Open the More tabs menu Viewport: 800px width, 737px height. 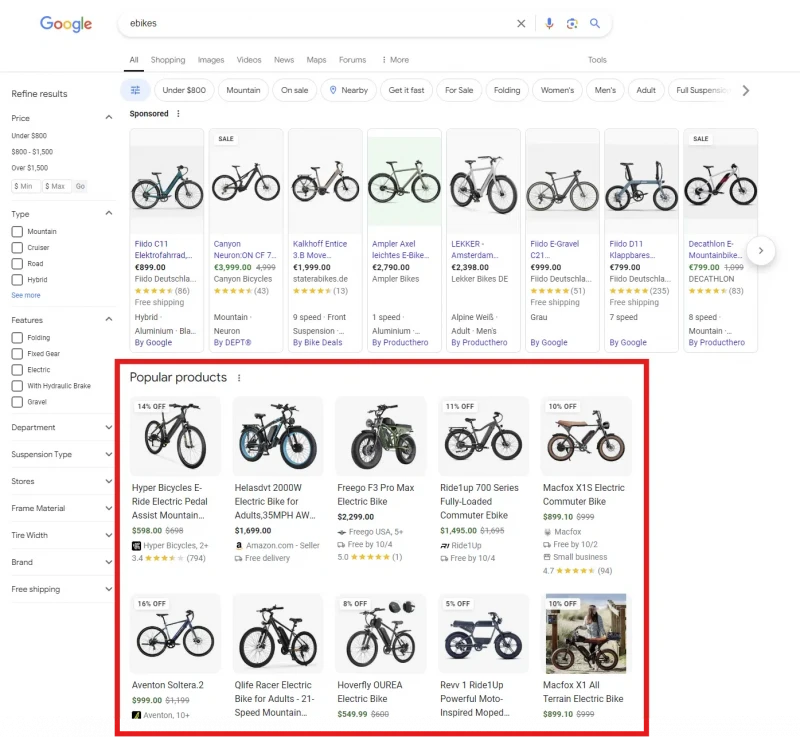coord(395,60)
